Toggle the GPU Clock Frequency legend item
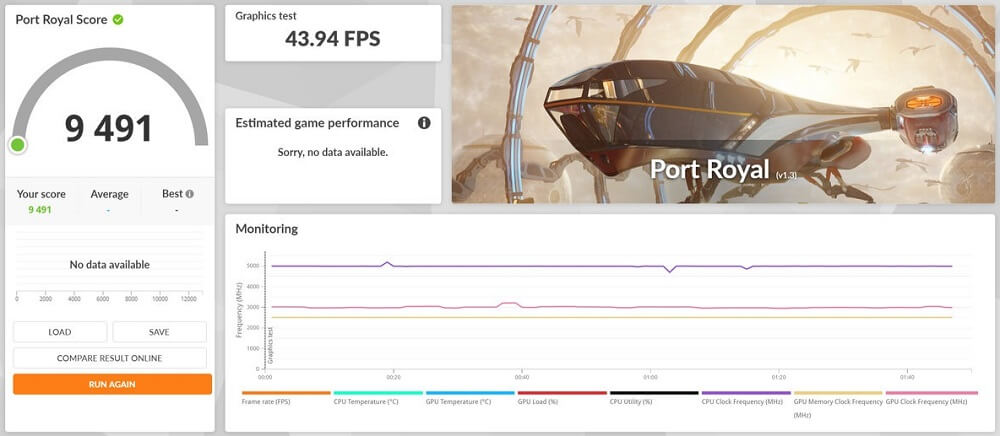This screenshot has height=436, width=1000. pyautogui.click(x=931, y=398)
